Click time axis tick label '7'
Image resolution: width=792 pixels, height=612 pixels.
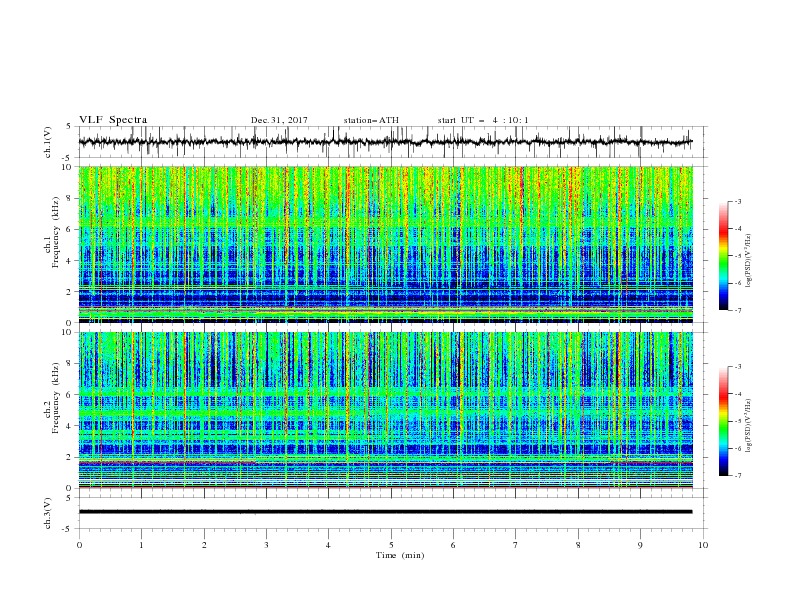(x=516, y=545)
